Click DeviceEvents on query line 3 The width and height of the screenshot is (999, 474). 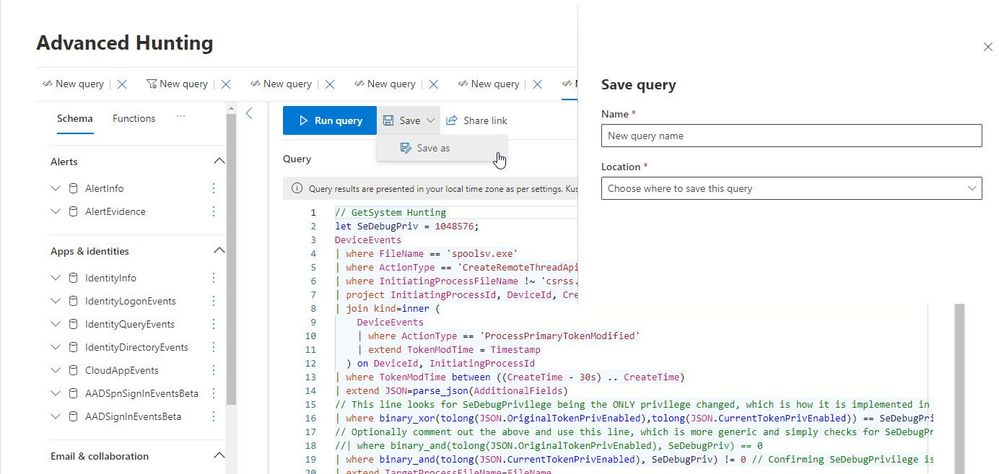(x=368, y=240)
